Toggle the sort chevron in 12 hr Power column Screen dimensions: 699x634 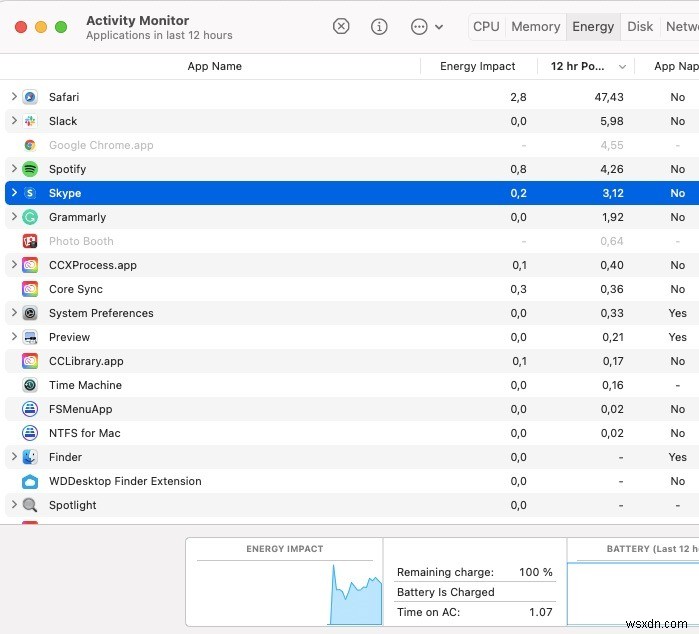pyautogui.click(x=622, y=66)
